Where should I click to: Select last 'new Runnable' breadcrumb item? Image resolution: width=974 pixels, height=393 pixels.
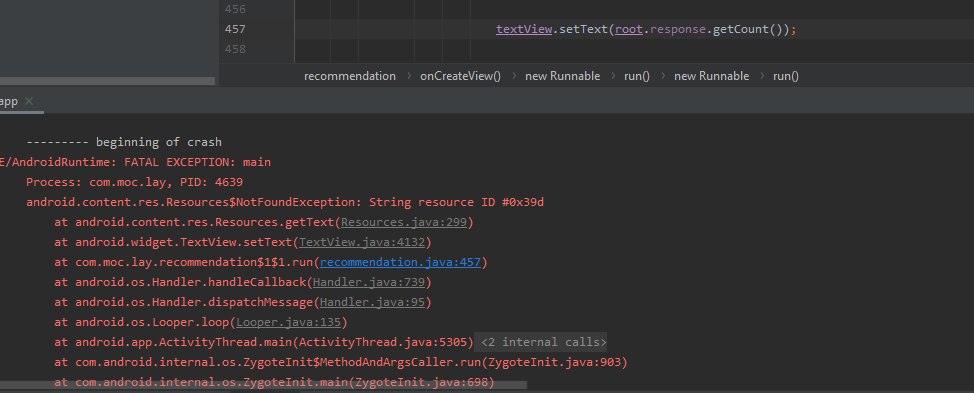(x=711, y=76)
